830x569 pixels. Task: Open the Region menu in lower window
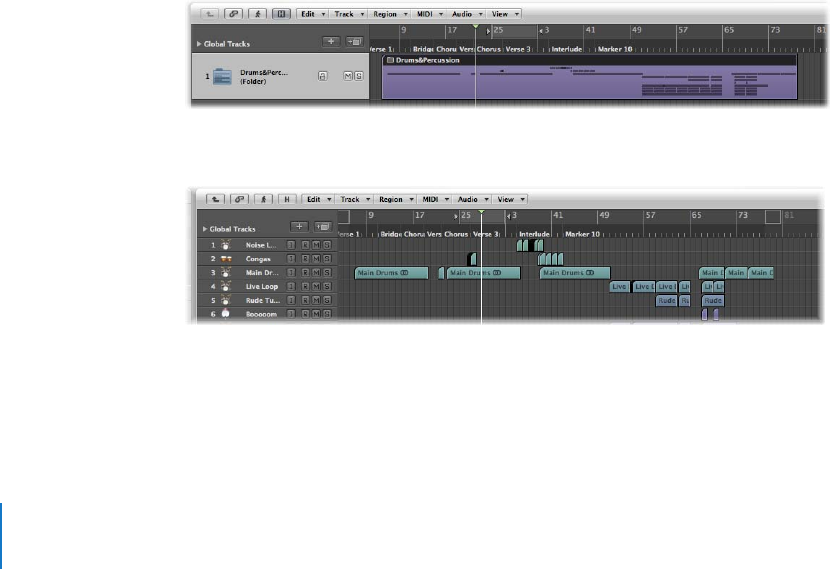click(x=396, y=199)
